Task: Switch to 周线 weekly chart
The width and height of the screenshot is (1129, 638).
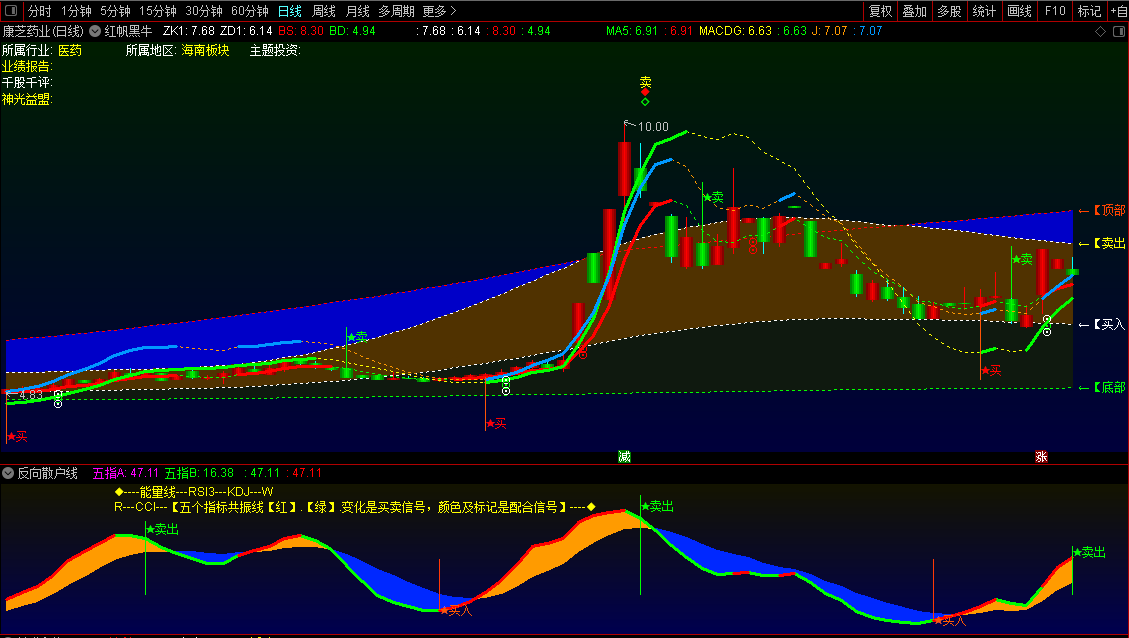Action: coord(324,12)
